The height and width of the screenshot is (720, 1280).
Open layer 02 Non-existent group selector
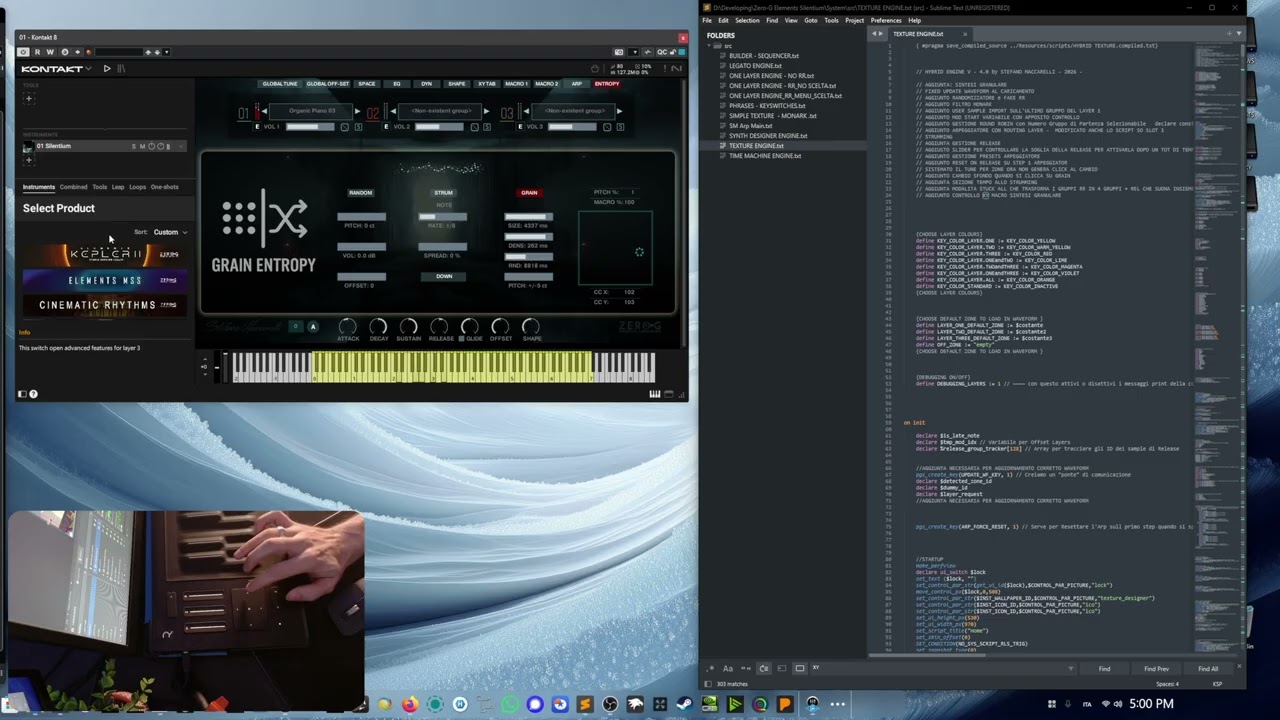[441, 111]
